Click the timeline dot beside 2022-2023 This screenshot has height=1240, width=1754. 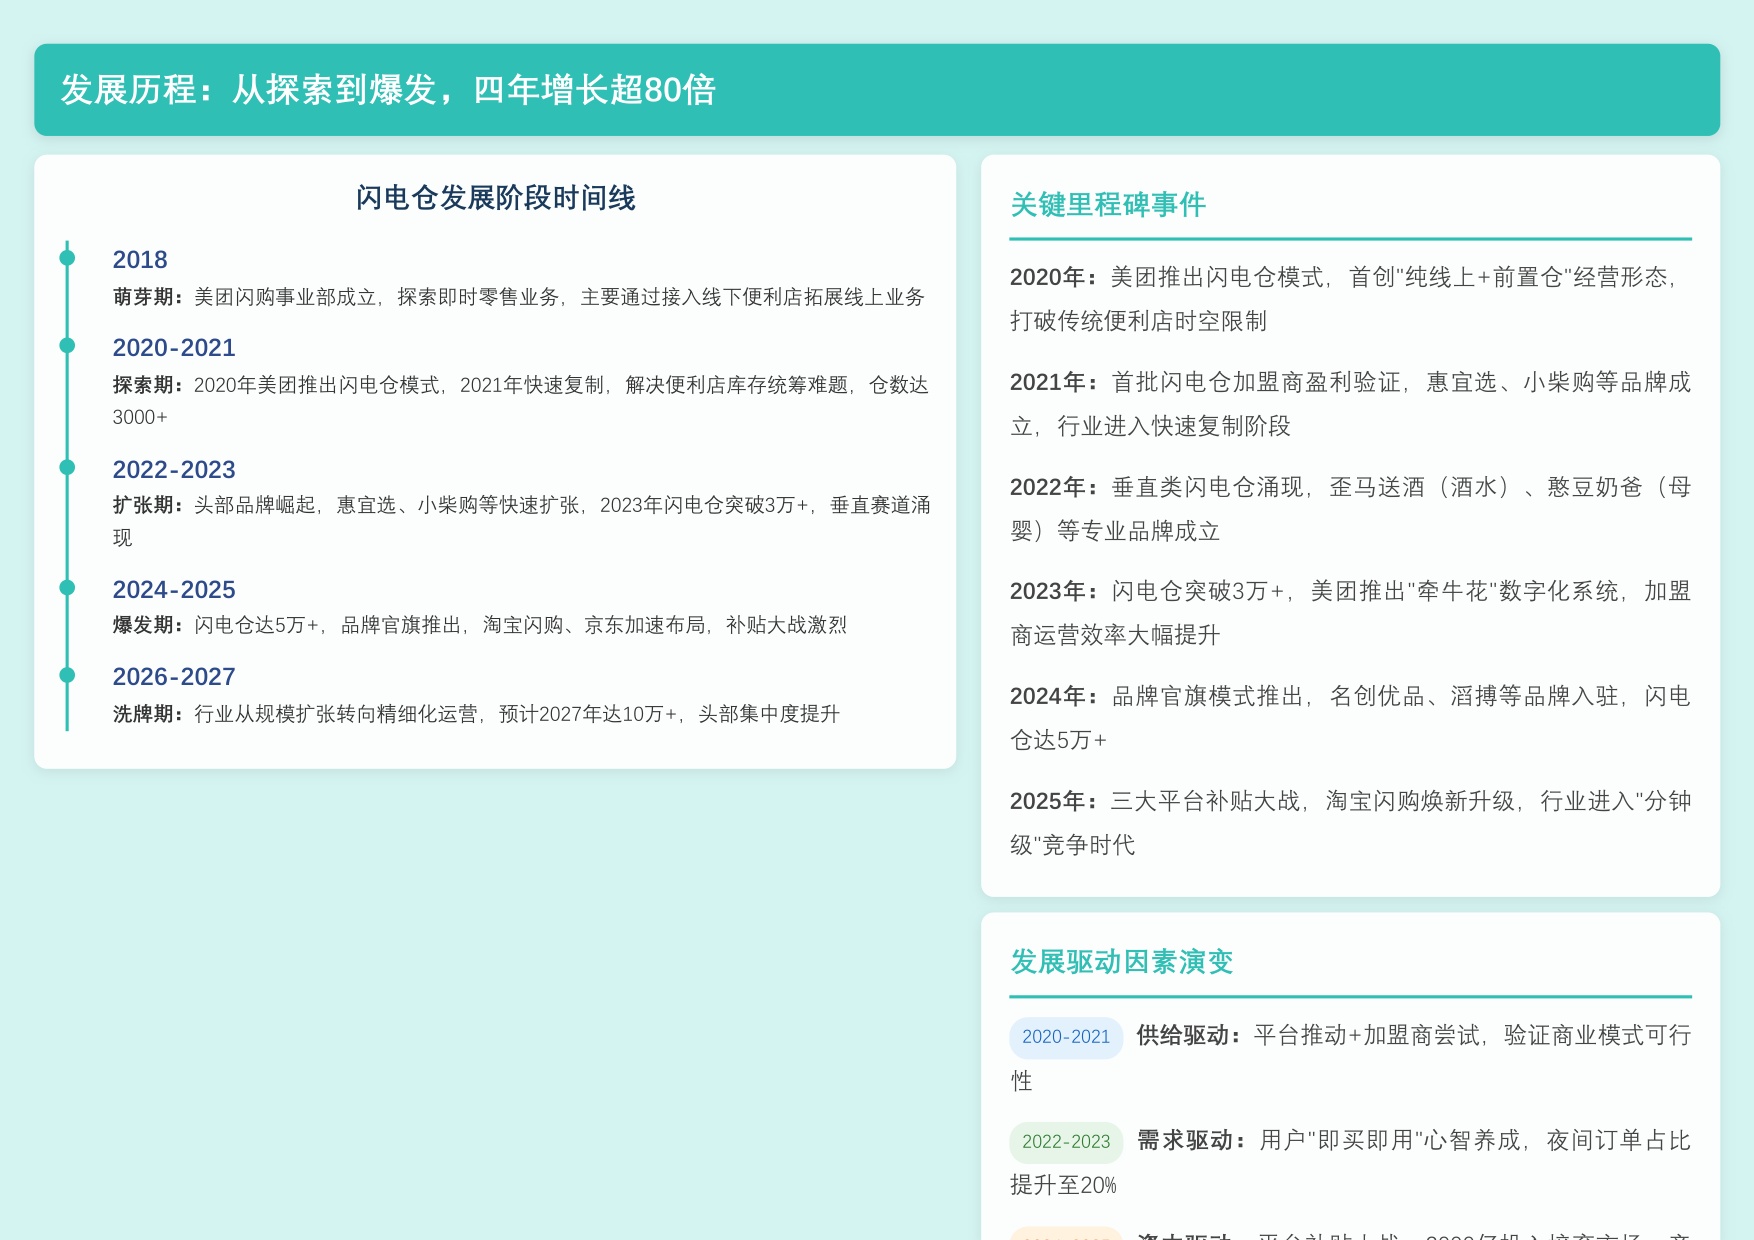point(67,467)
